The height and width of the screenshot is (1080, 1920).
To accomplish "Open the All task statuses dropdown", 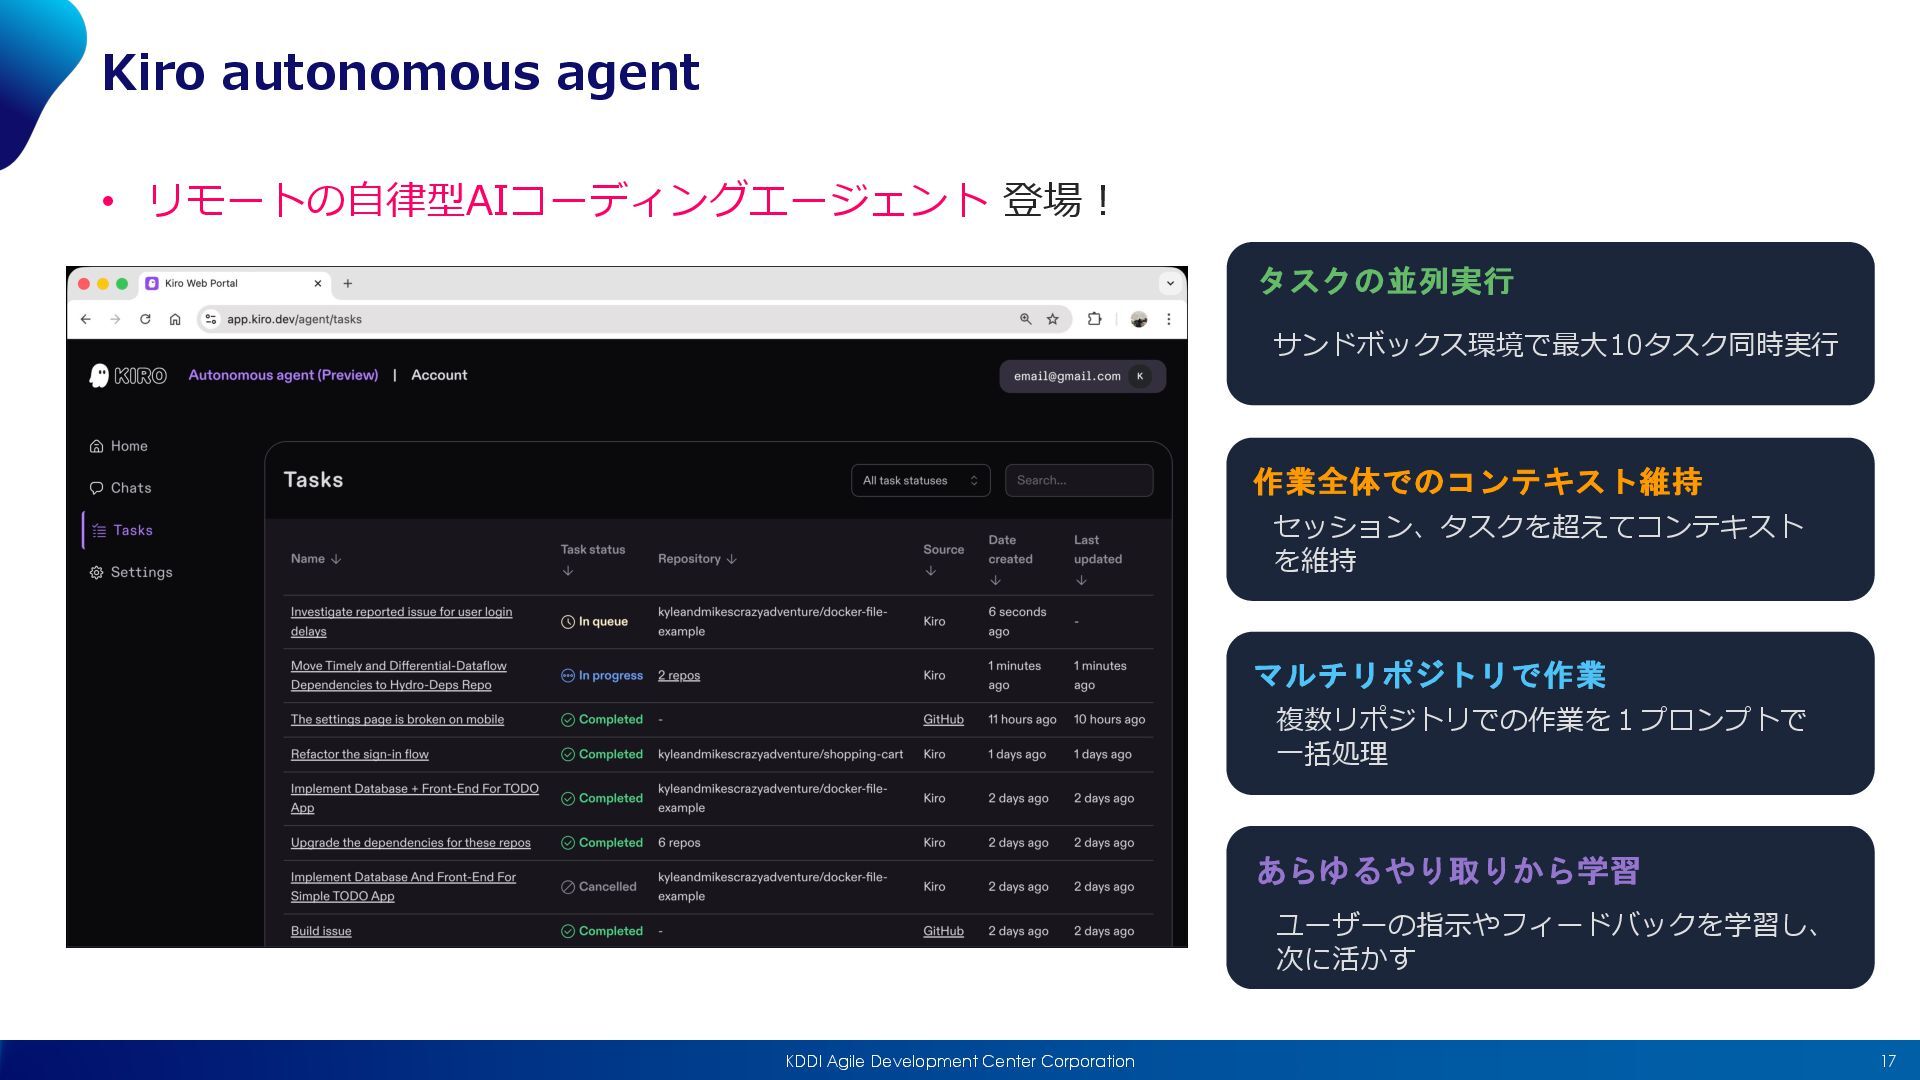I will (920, 480).
